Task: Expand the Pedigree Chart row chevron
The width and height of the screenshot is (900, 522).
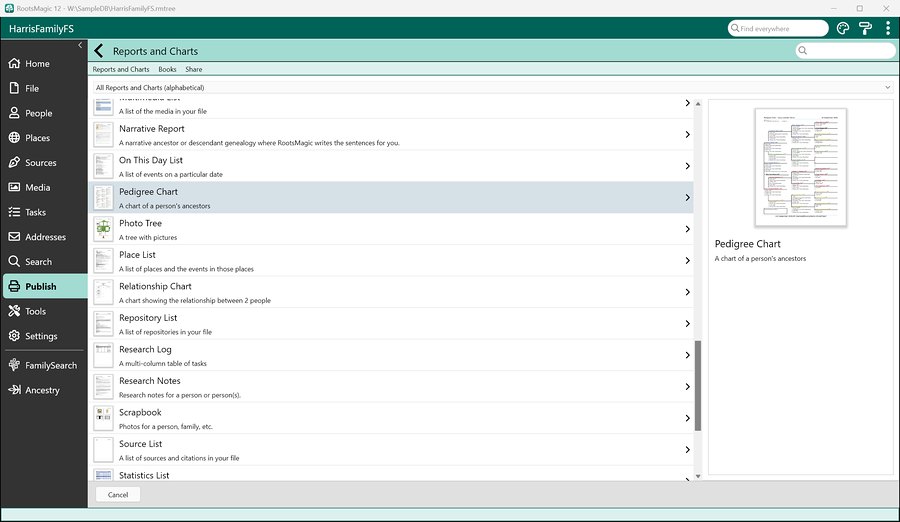Action: (687, 198)
